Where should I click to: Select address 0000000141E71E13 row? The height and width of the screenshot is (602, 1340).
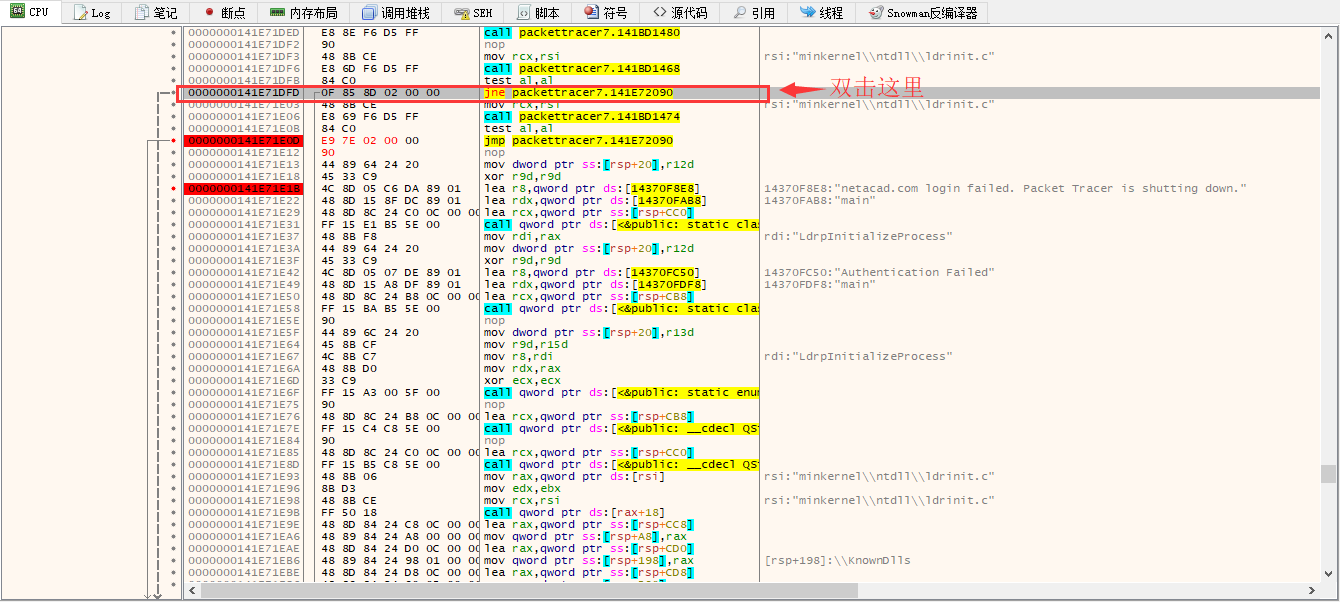[244, 164]
